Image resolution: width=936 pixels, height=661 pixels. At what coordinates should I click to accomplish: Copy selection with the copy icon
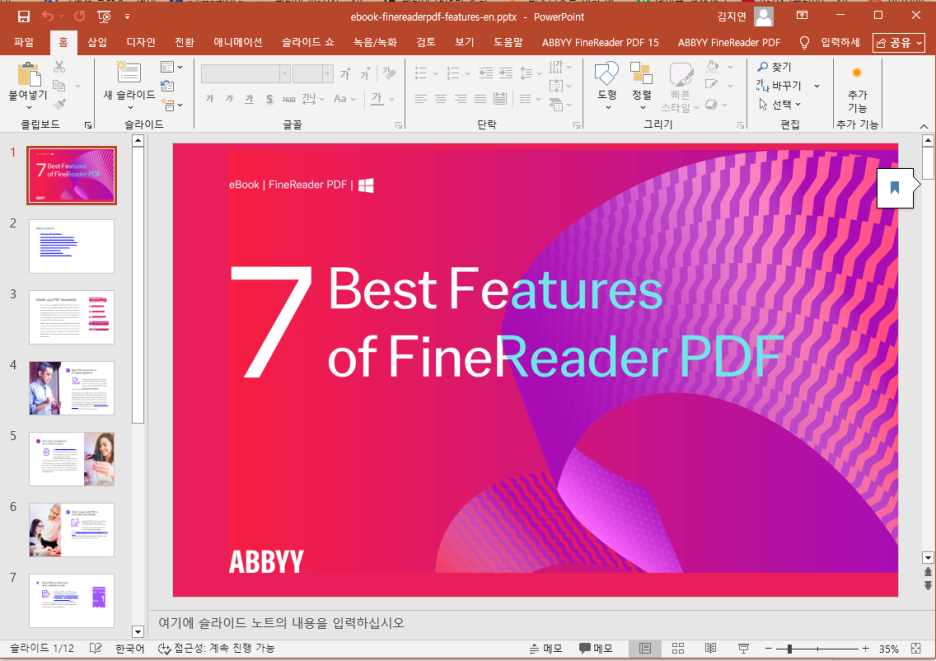tap(59, 86)
